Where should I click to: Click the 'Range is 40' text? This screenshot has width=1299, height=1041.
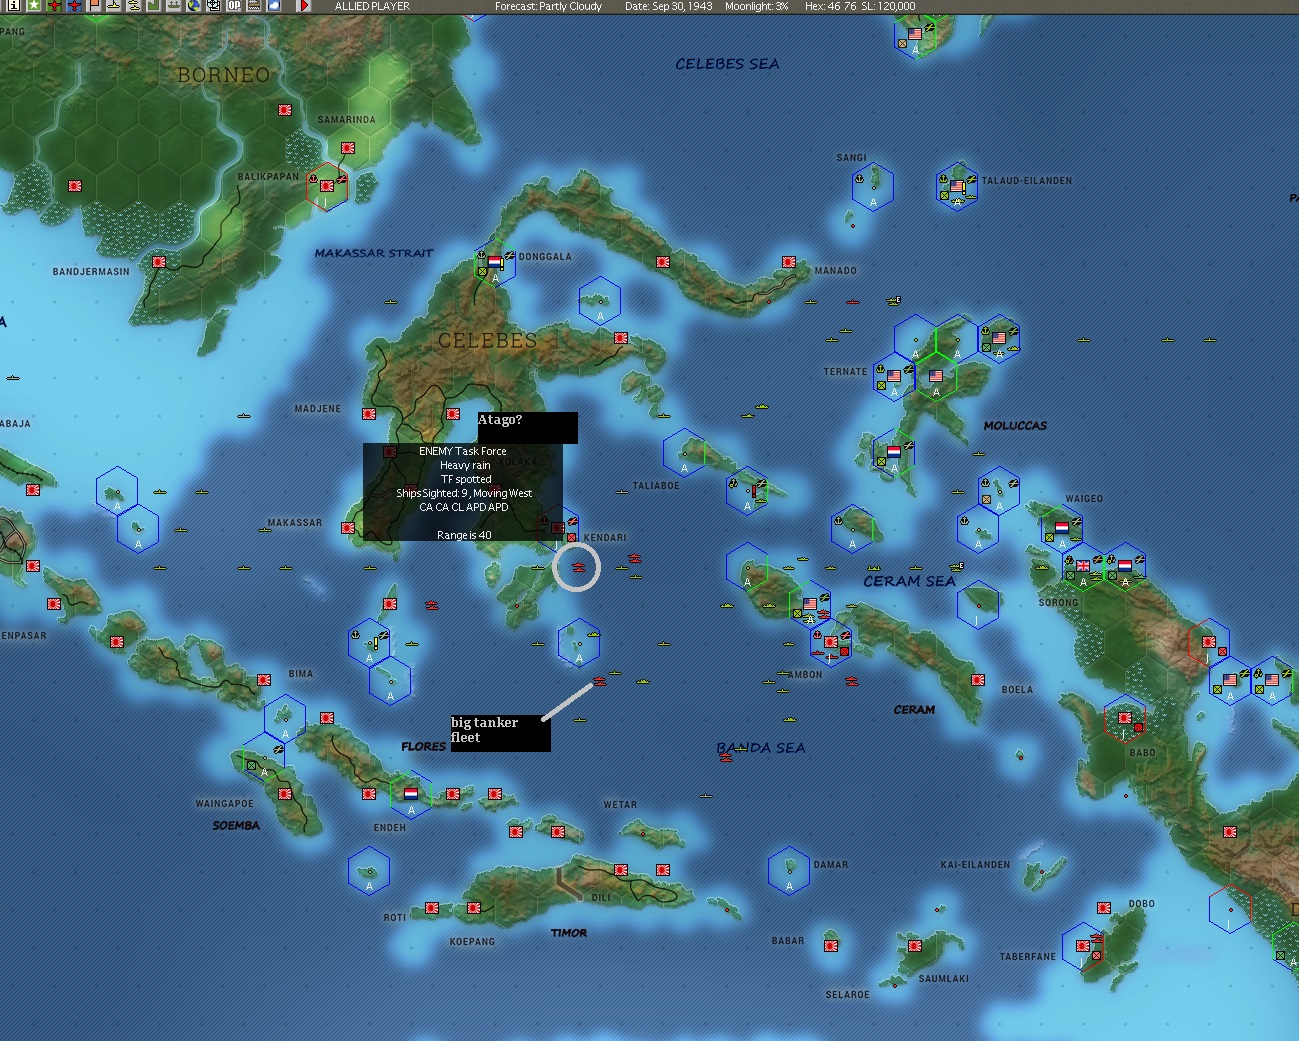point(464,535)
